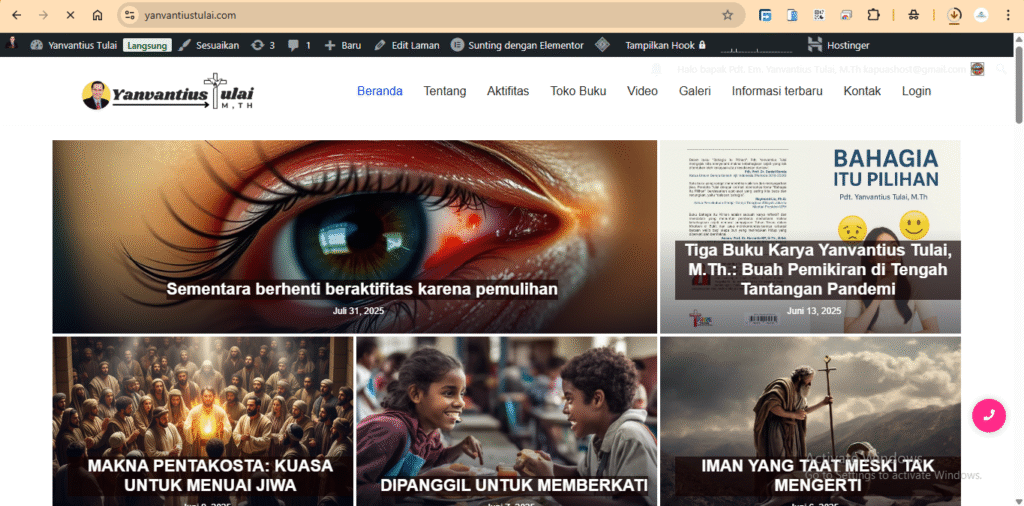1024x506 pixels.
Task: Open the Toko Buku menu item
Action: 578,91
